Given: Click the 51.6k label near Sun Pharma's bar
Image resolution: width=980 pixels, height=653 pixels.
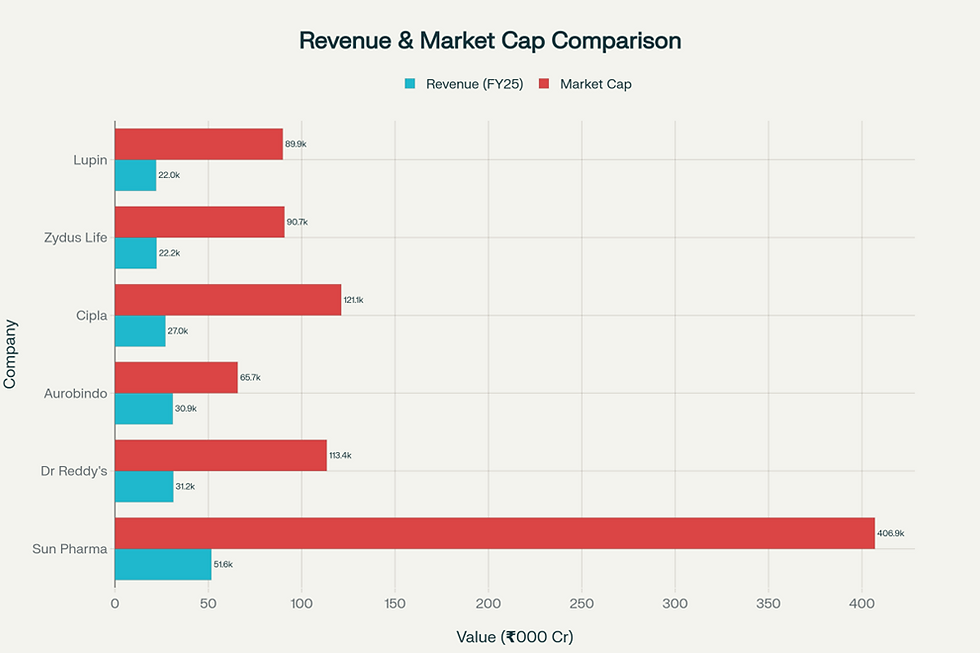Looking at the screenshot, I should pyautogui.click(x=222, y=564).
